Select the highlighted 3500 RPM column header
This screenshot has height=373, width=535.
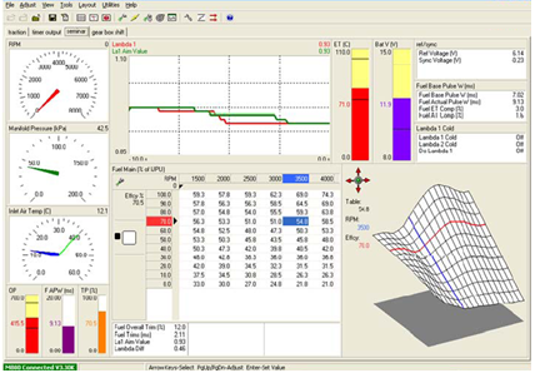click(x=296, y=178)
